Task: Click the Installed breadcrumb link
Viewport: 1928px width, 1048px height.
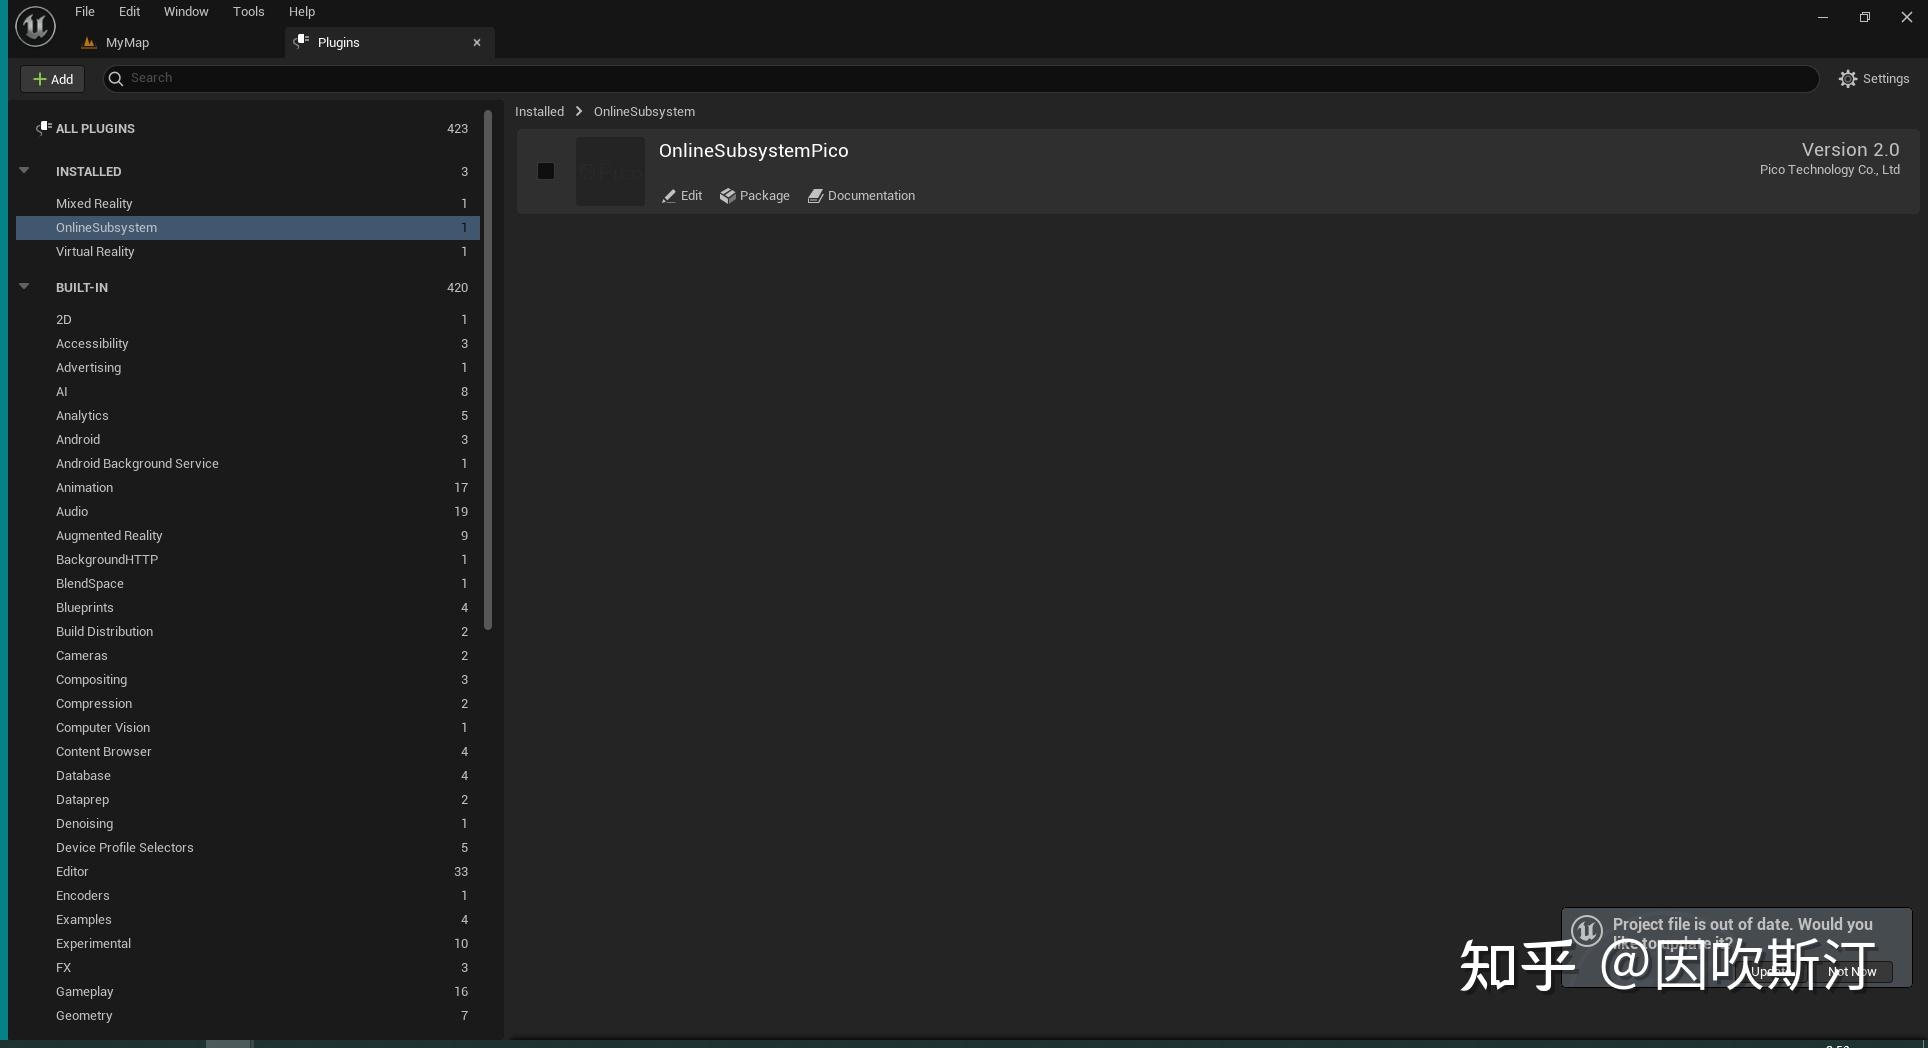Action: pyautogui.click(x=539, y=111)
